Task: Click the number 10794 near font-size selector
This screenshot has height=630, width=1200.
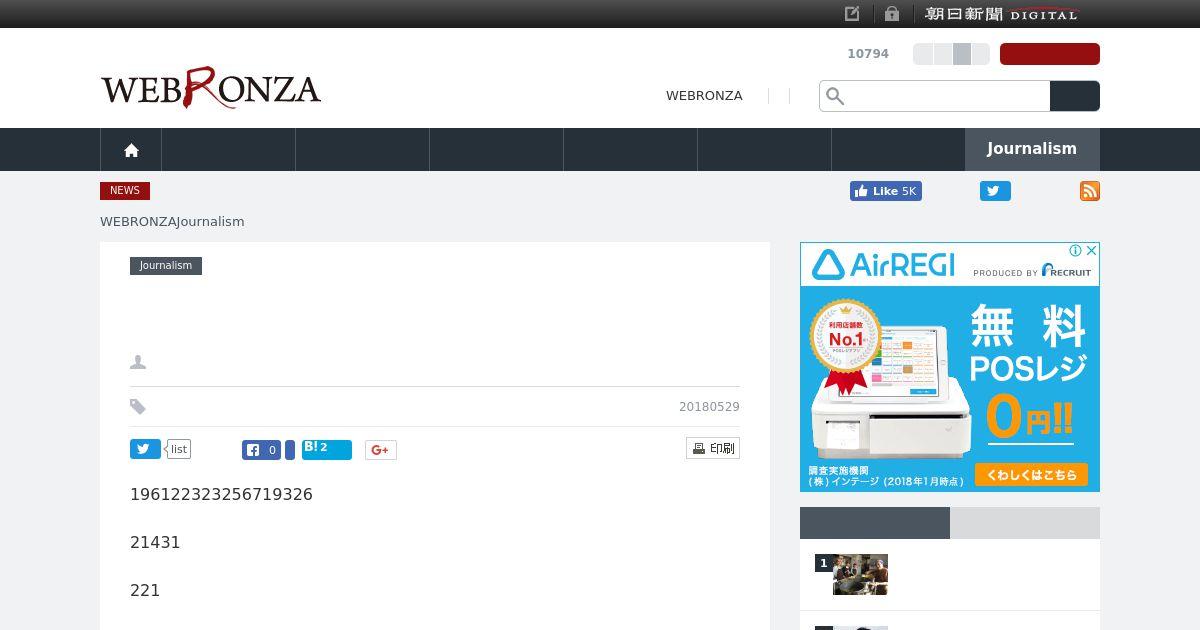Action: (868, 54)
